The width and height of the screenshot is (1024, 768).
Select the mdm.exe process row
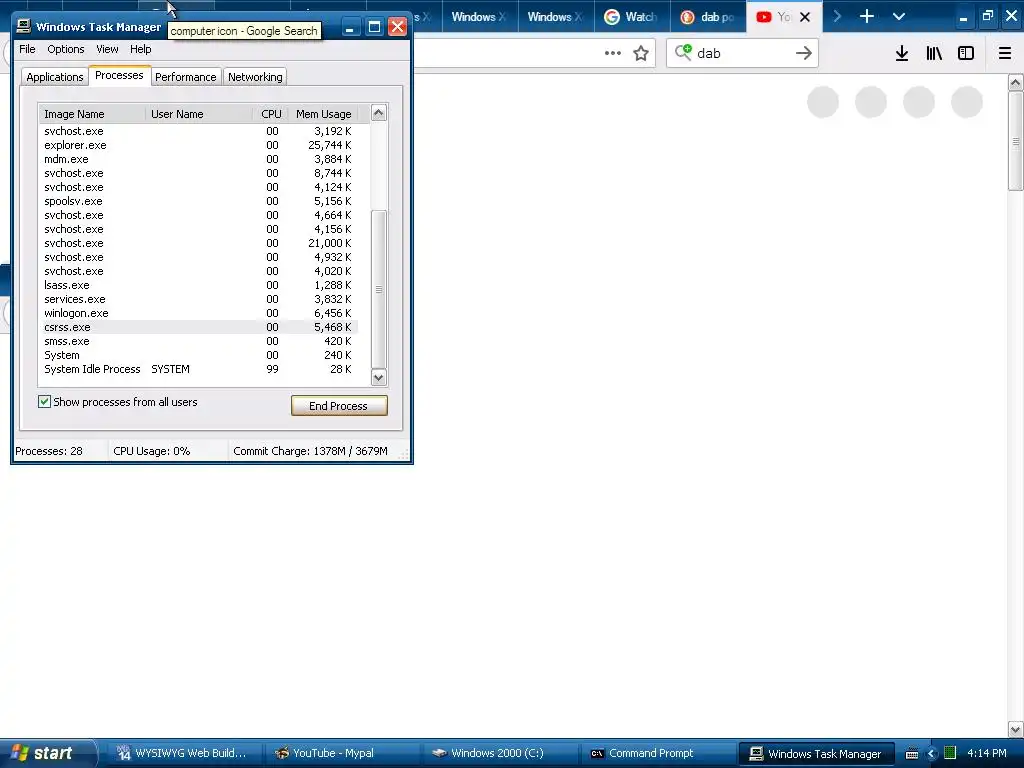[199, 159]
